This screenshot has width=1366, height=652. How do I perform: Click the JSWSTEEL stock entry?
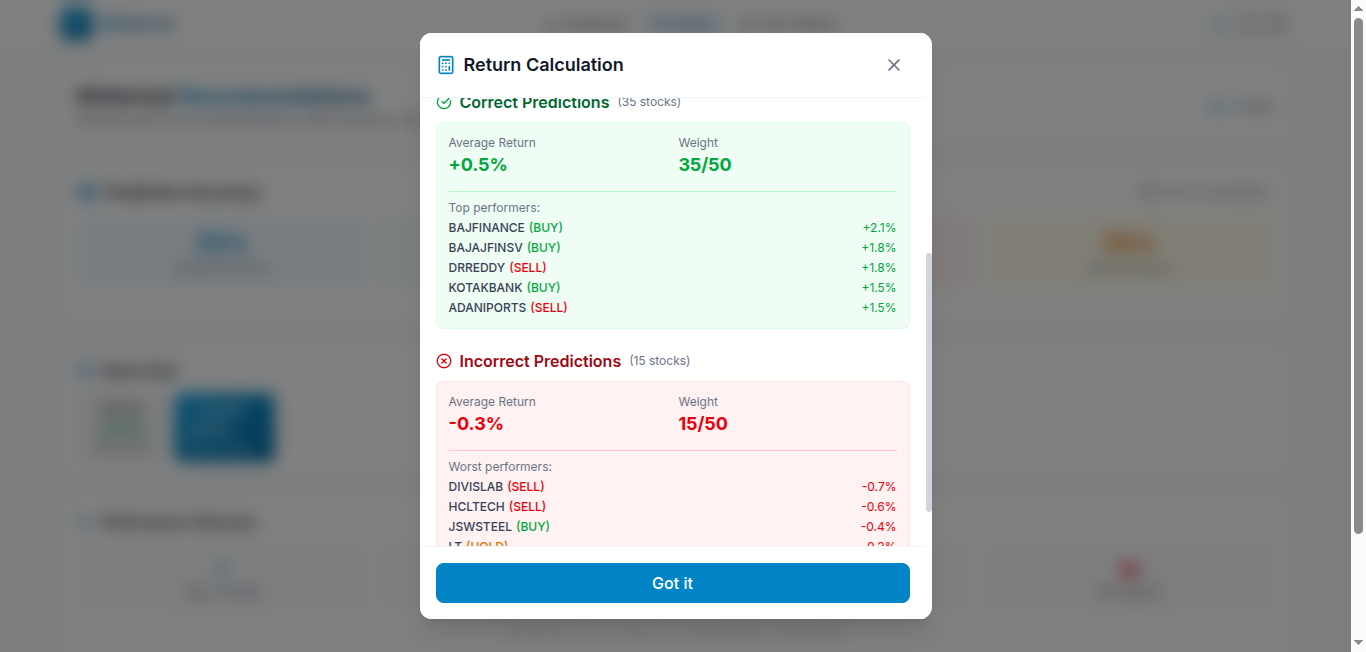pos(480,527)
